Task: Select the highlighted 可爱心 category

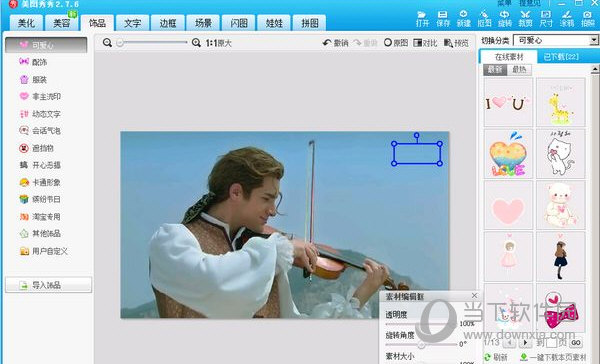Action: coord(46,45)
